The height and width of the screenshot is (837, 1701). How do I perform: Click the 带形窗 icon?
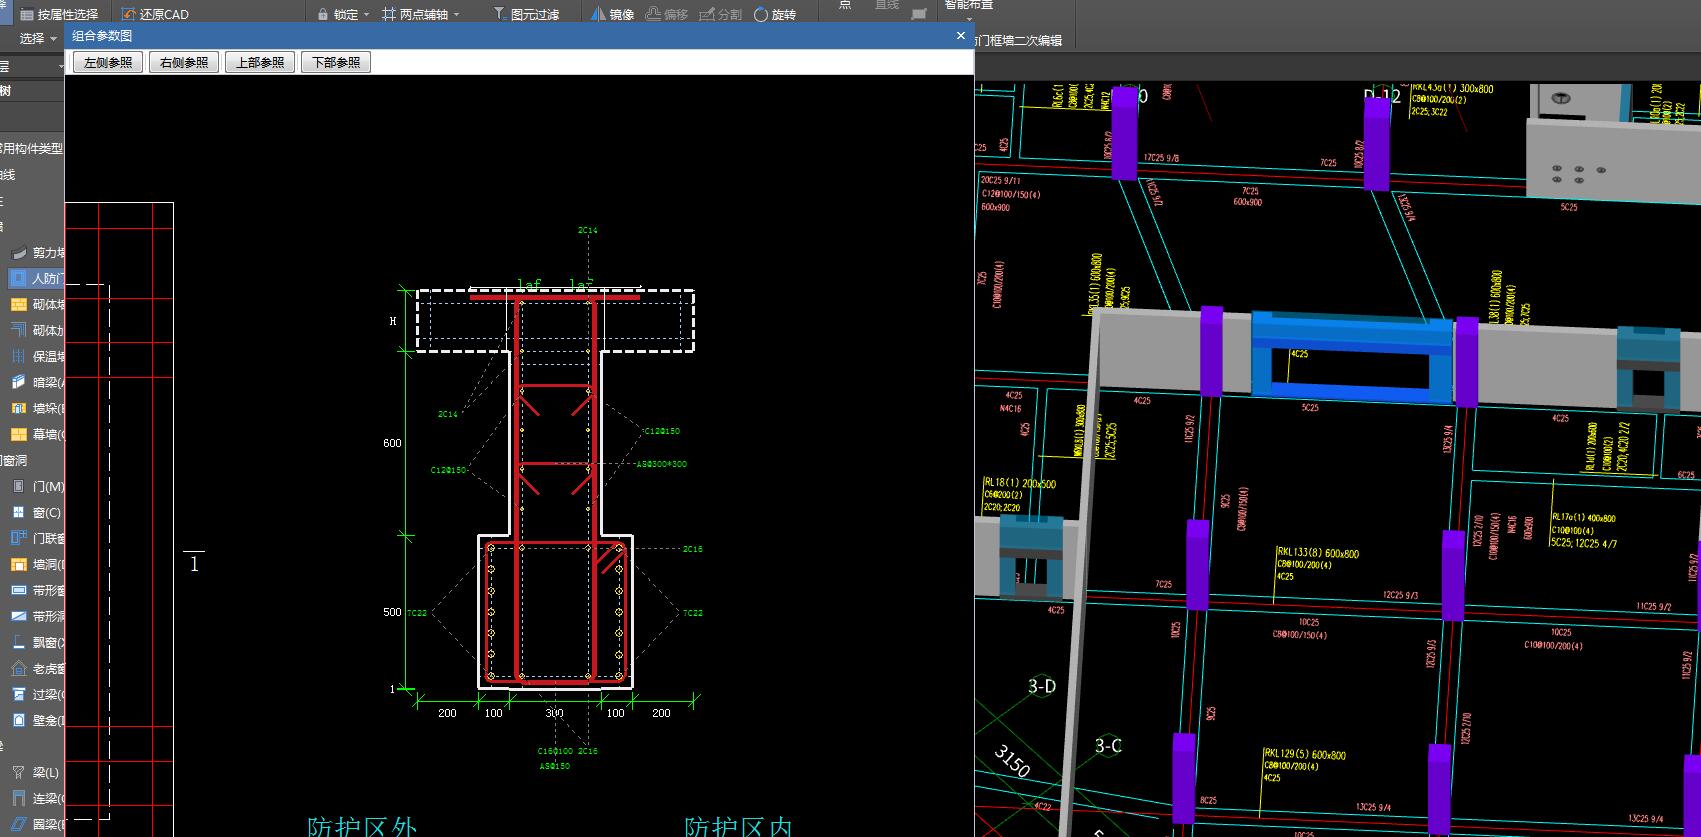[18, 591]
